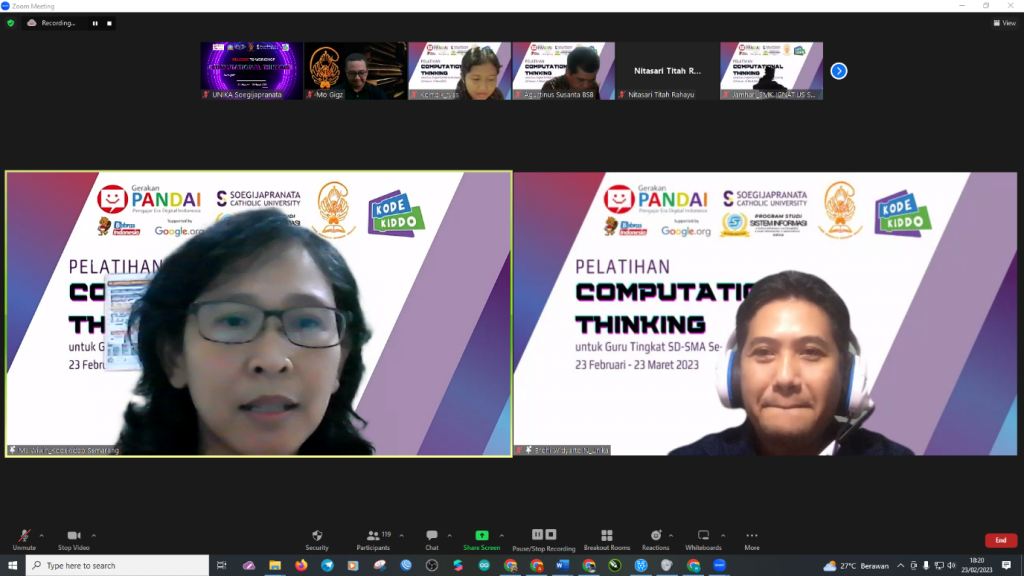
Task: Open the Participants panel
Action: coord(373,537)
